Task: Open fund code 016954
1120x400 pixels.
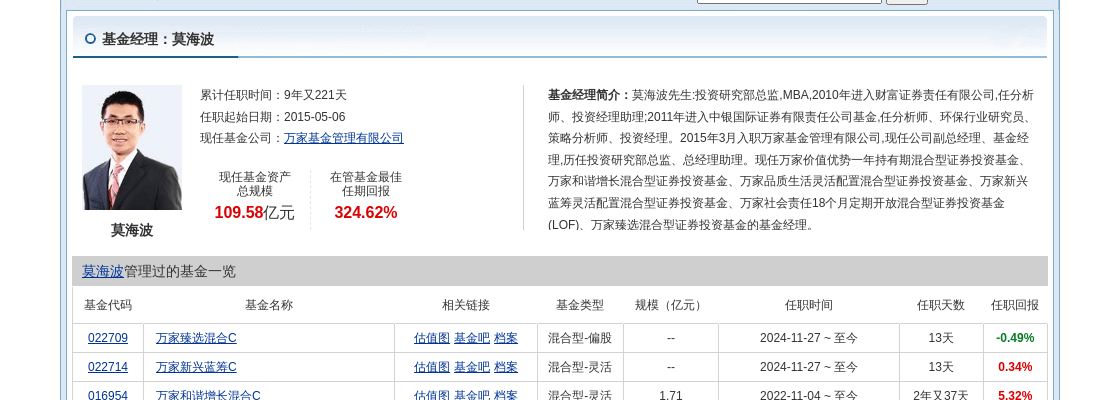Action: pos(108,395)
